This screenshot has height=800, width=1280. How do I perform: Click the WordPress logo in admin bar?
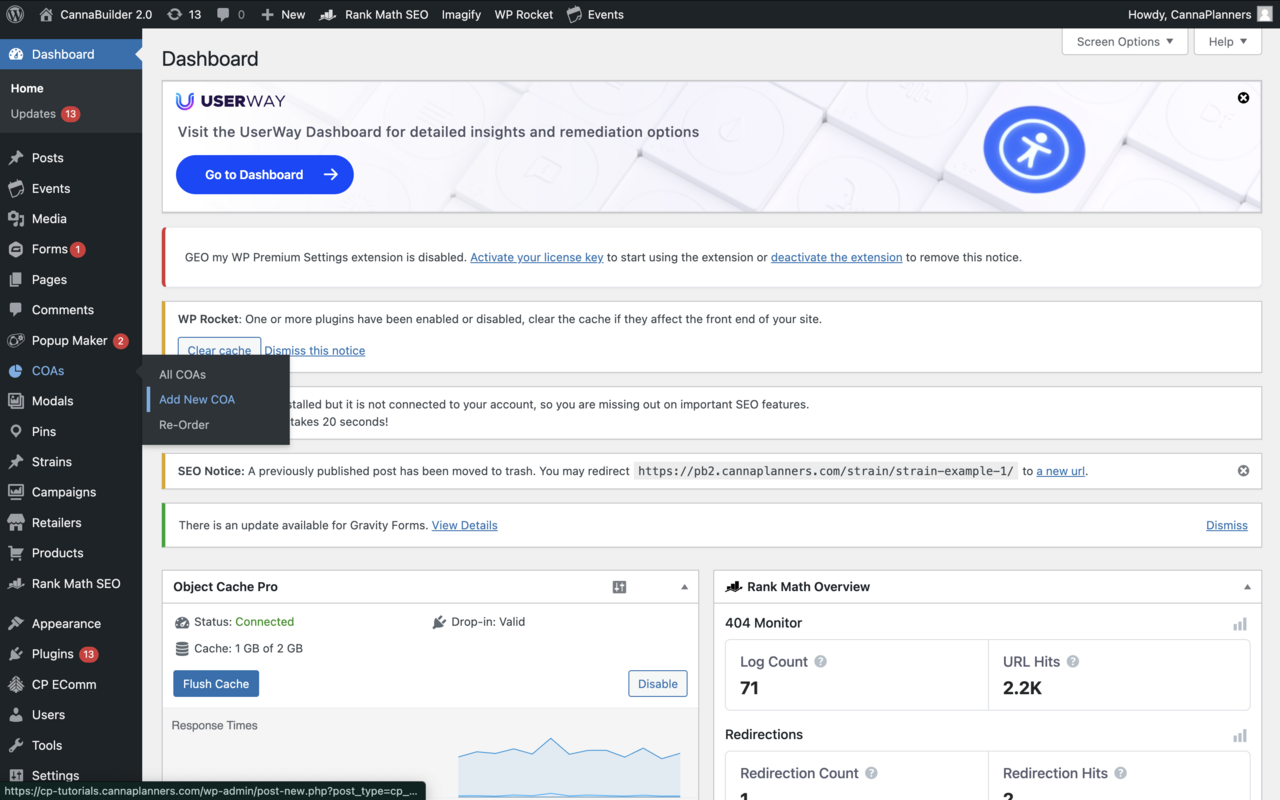(15, 14)
